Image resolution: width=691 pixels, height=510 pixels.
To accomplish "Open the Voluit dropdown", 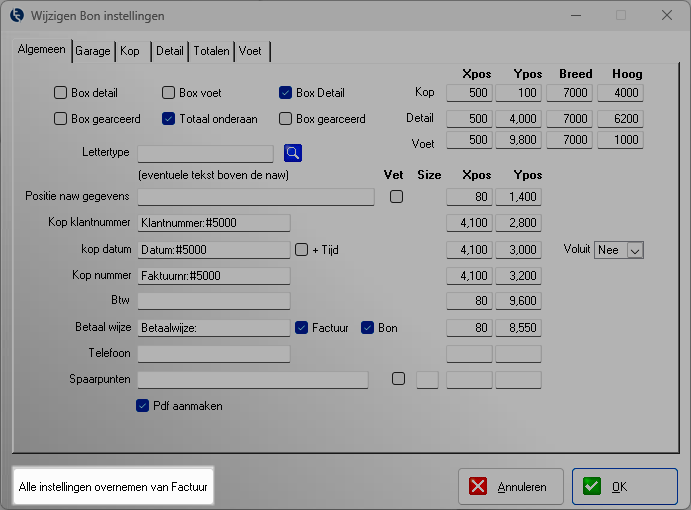I will (618, 250).
